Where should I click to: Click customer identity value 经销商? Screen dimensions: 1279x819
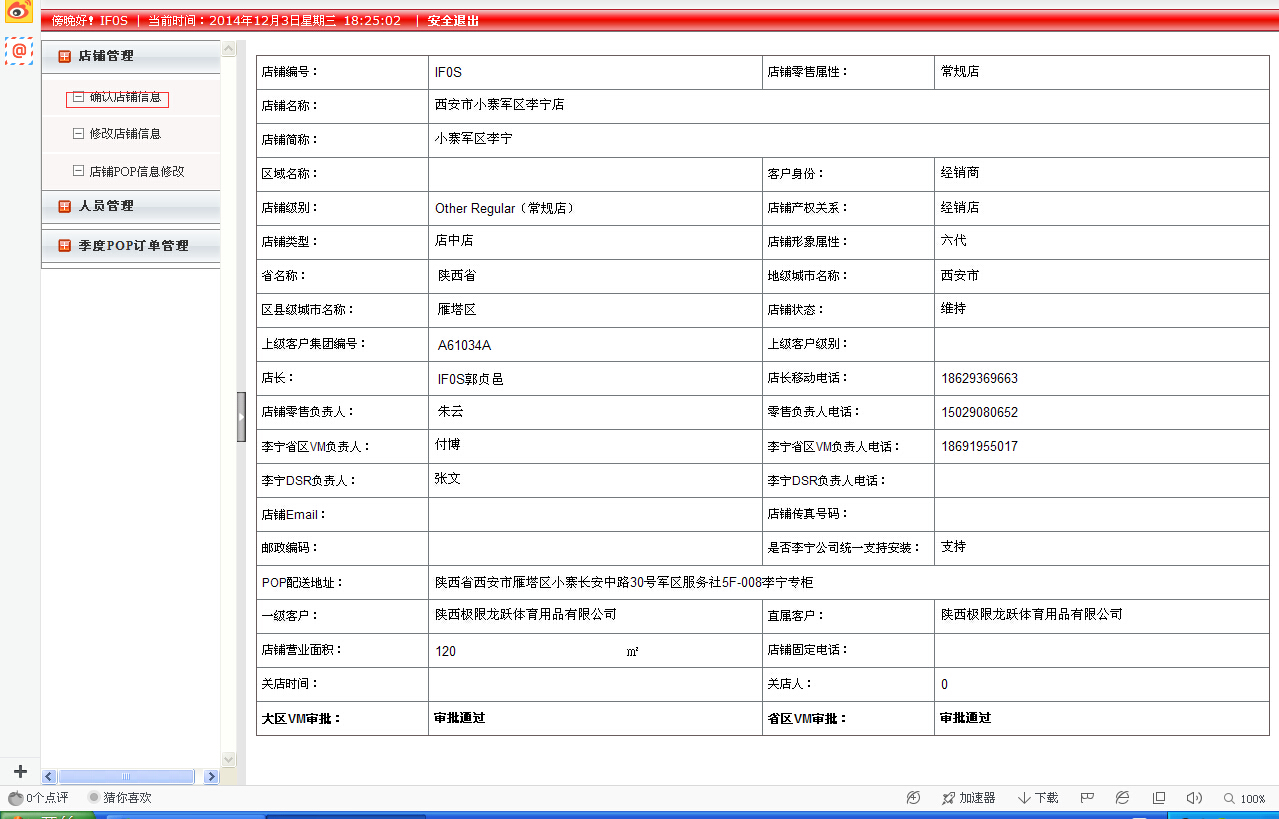tap(960, 173)
